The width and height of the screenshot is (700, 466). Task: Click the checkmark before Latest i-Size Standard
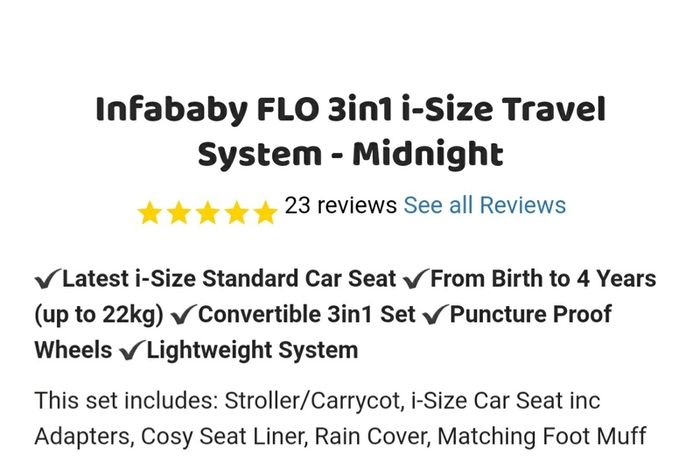tap(47, 279)
